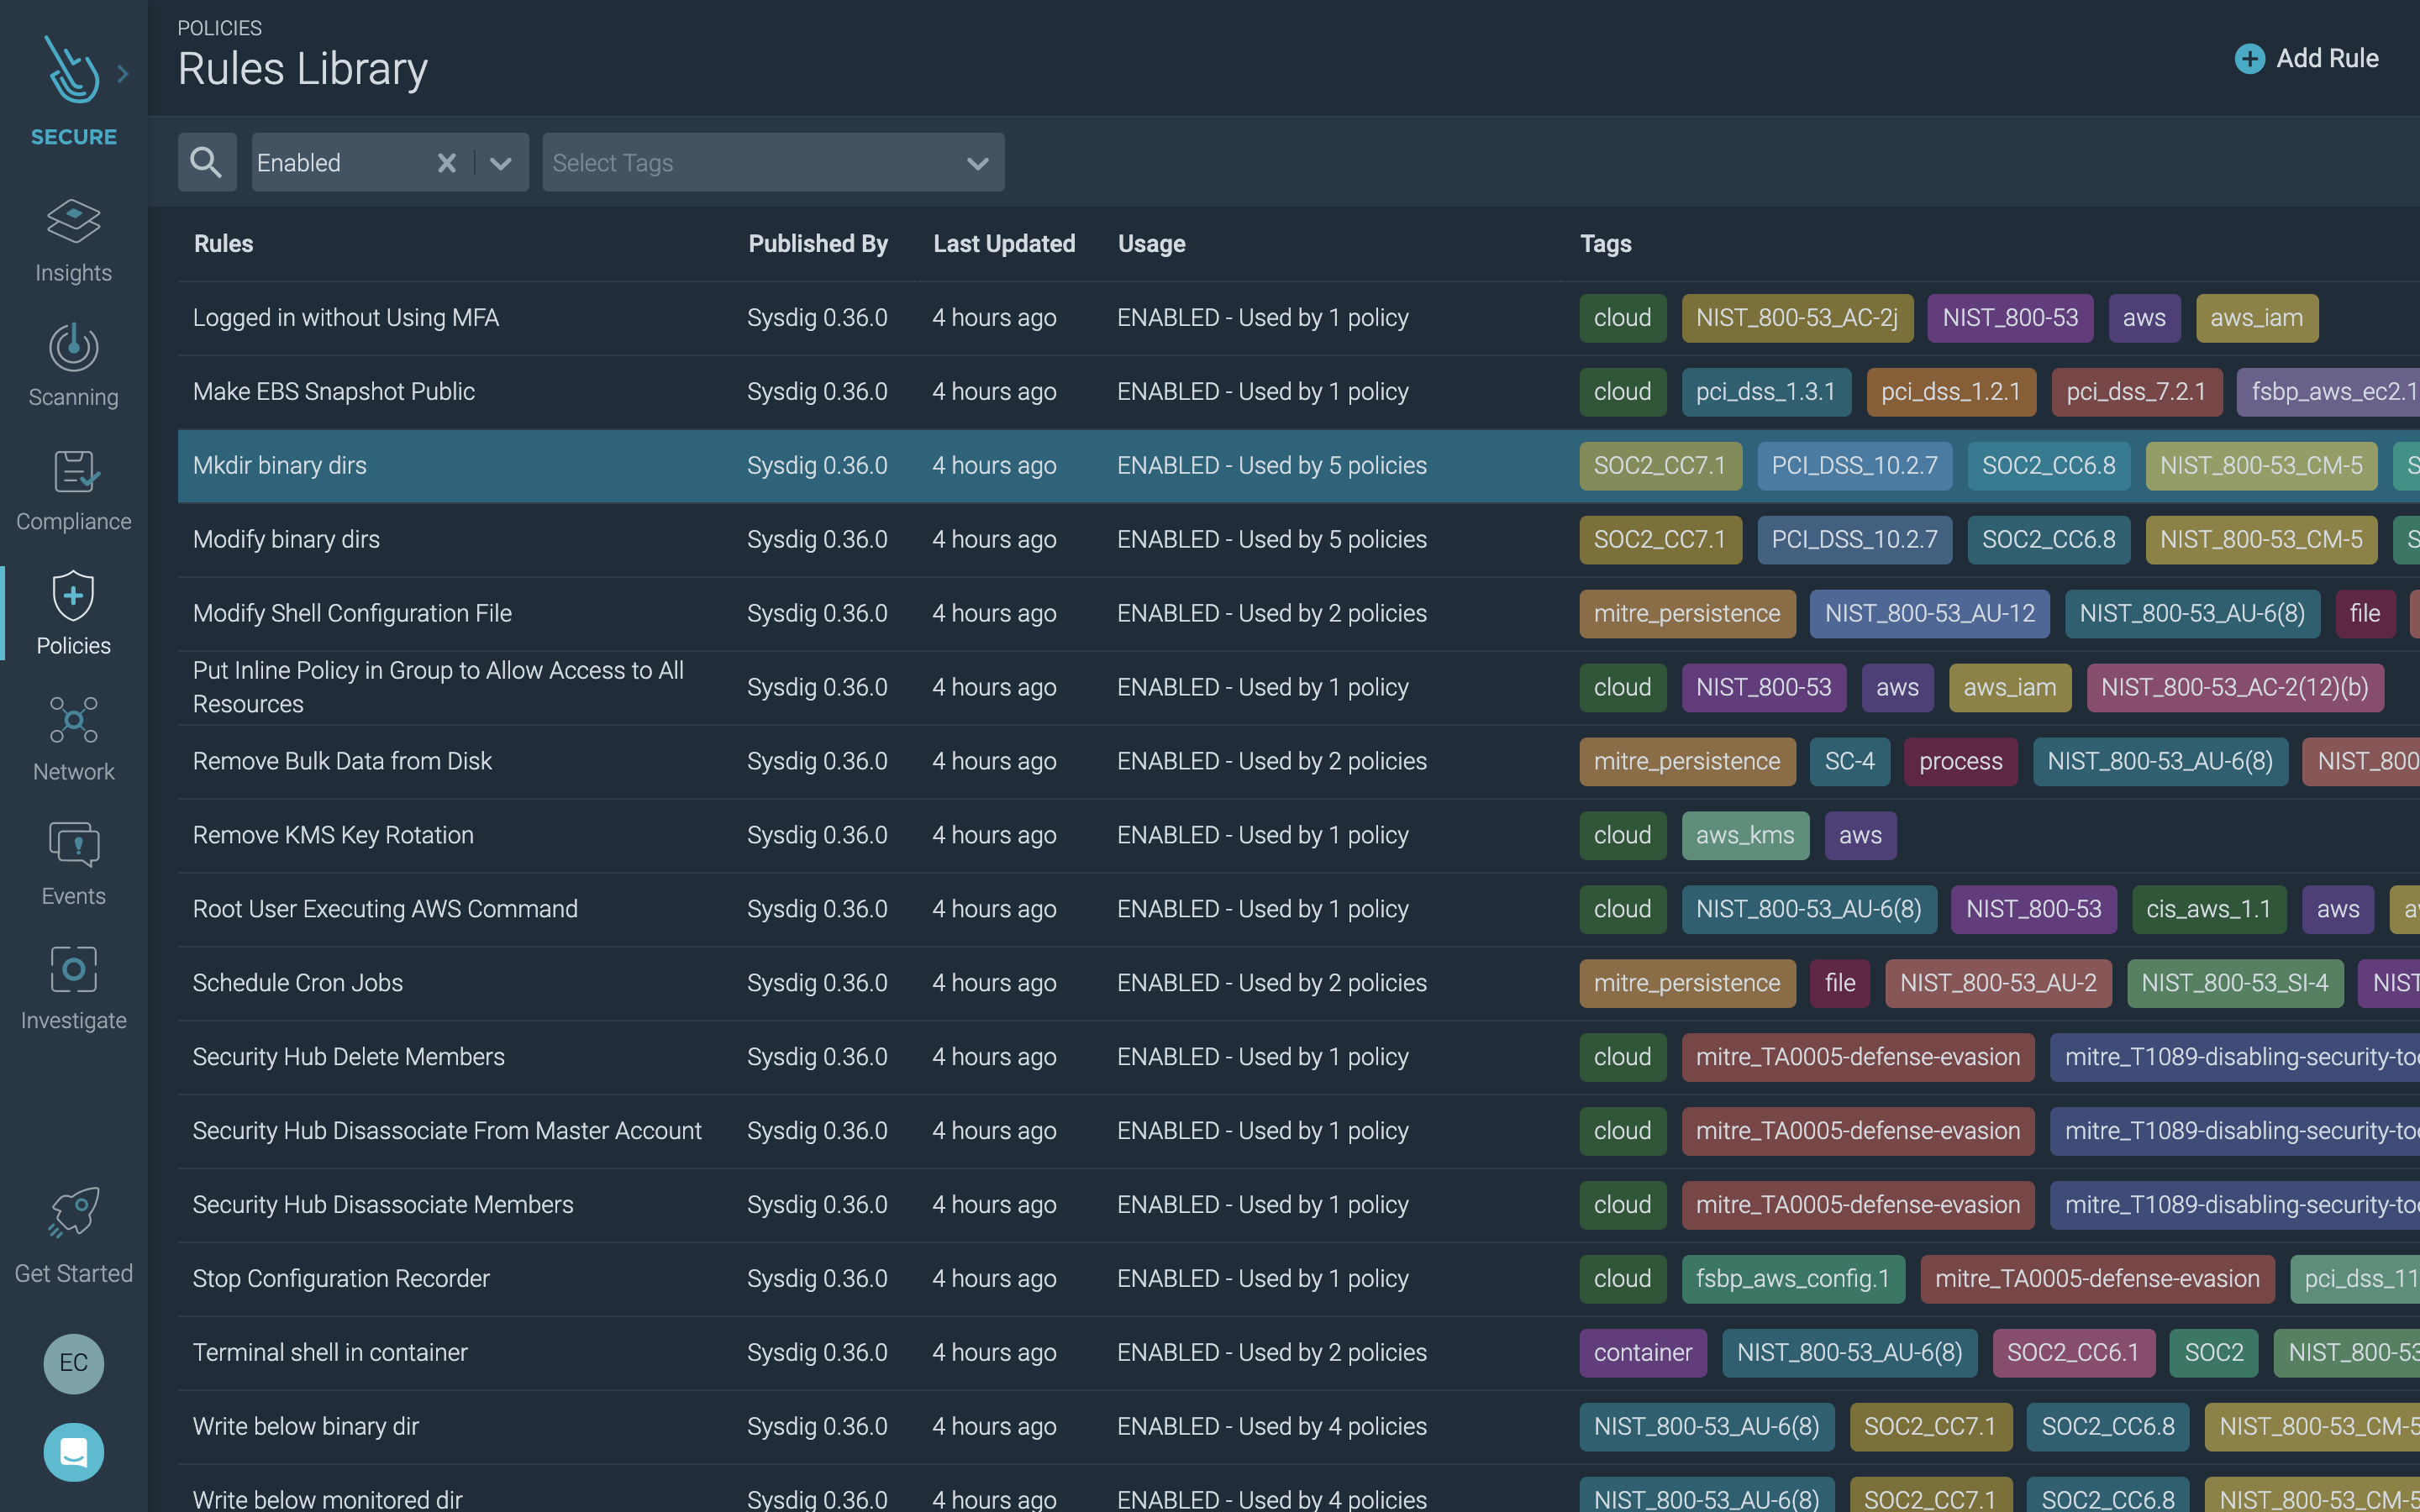Open the Scanning section

click(x=73, y=365)
